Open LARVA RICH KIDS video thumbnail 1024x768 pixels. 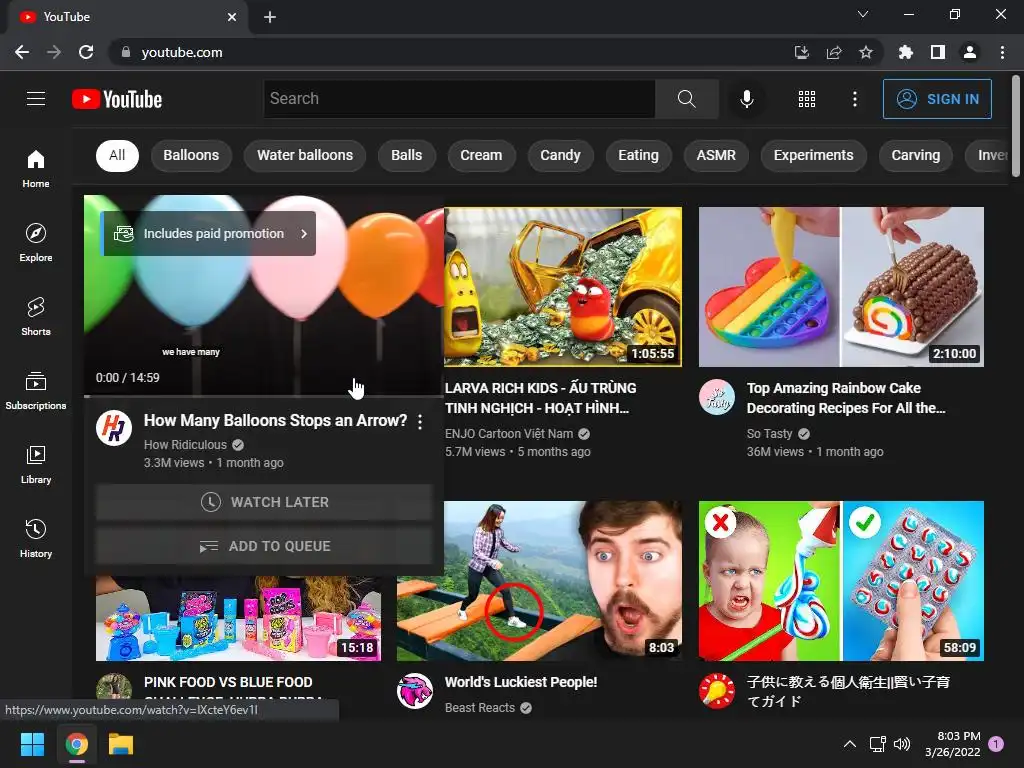[563, 287]
